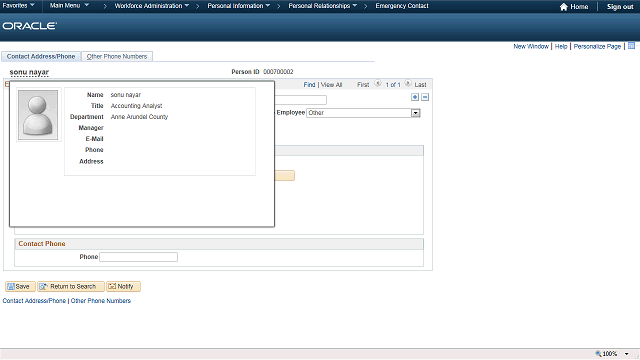Select the Contact Address/Phone tab
This screenshot has width=640, height=360.
coord(41,56)
